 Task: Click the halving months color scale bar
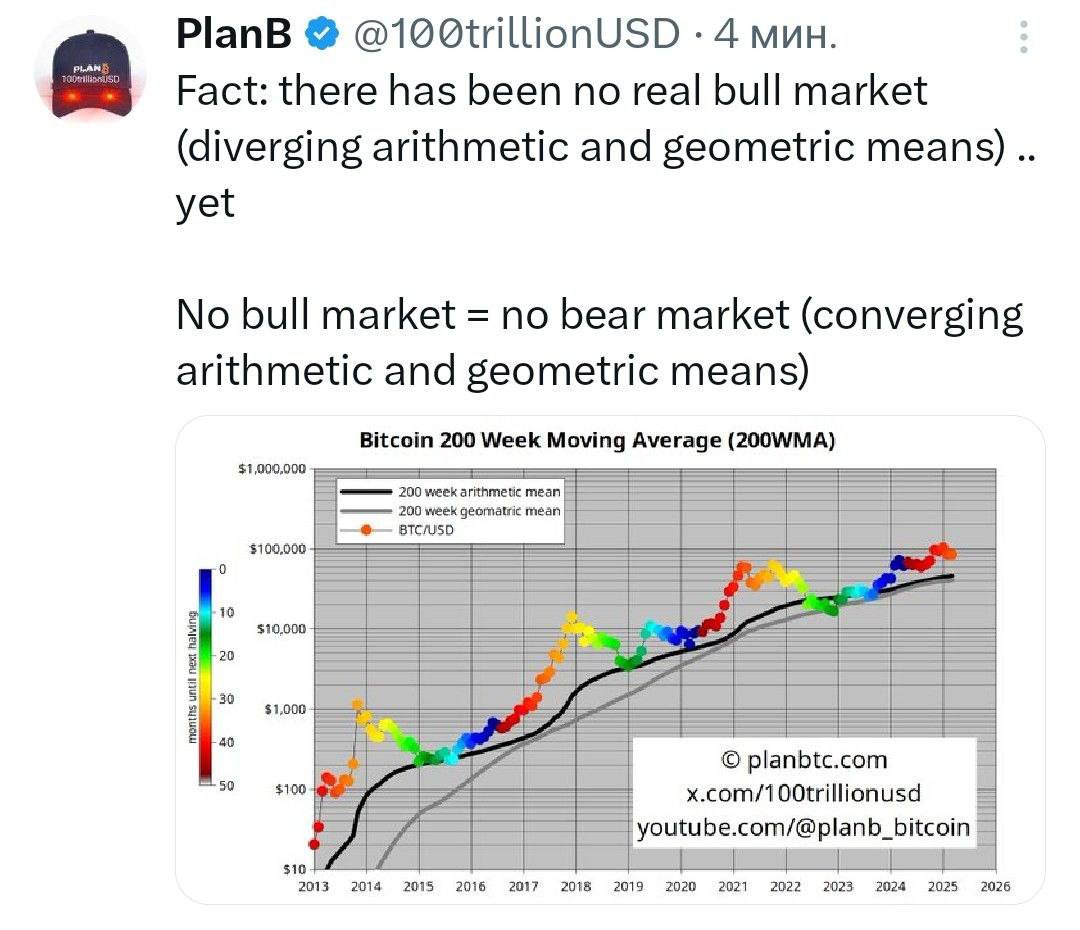[x=206, y=676]
